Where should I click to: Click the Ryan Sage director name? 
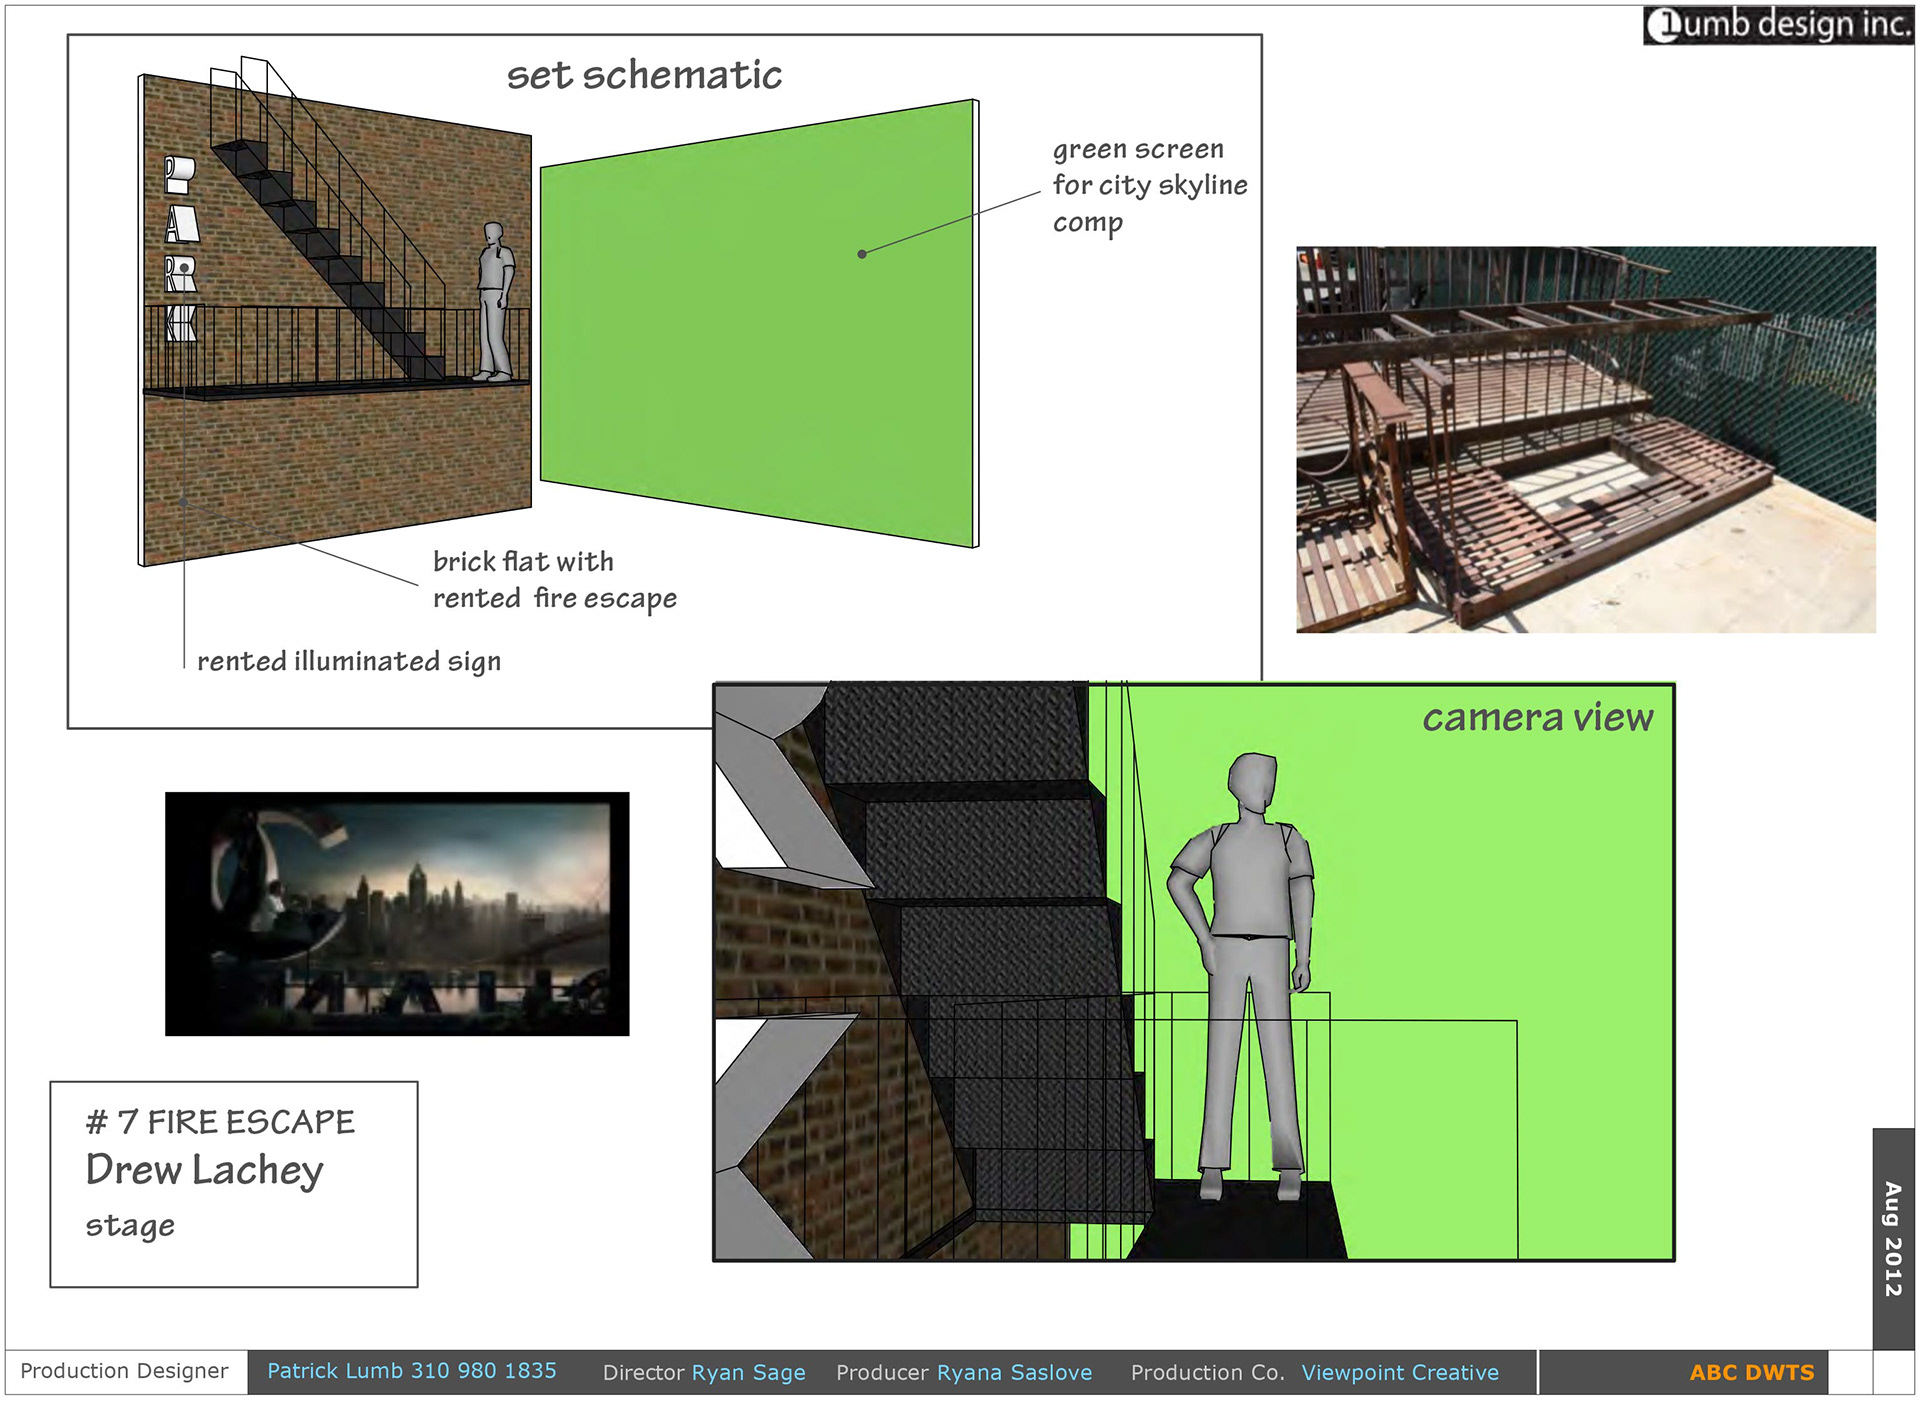tap(748, 1373)
